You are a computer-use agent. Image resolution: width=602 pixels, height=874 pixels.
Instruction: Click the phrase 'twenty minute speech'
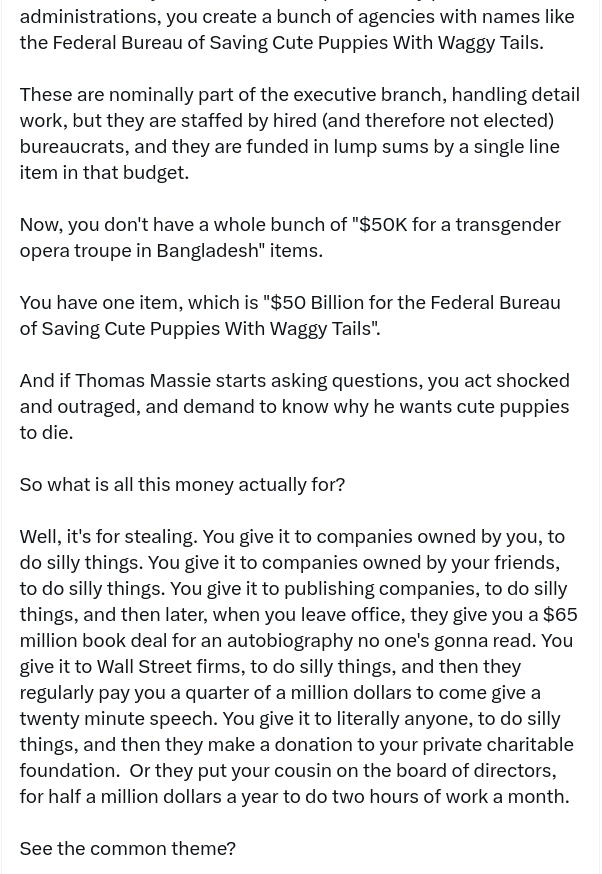(x=118, y=718)
